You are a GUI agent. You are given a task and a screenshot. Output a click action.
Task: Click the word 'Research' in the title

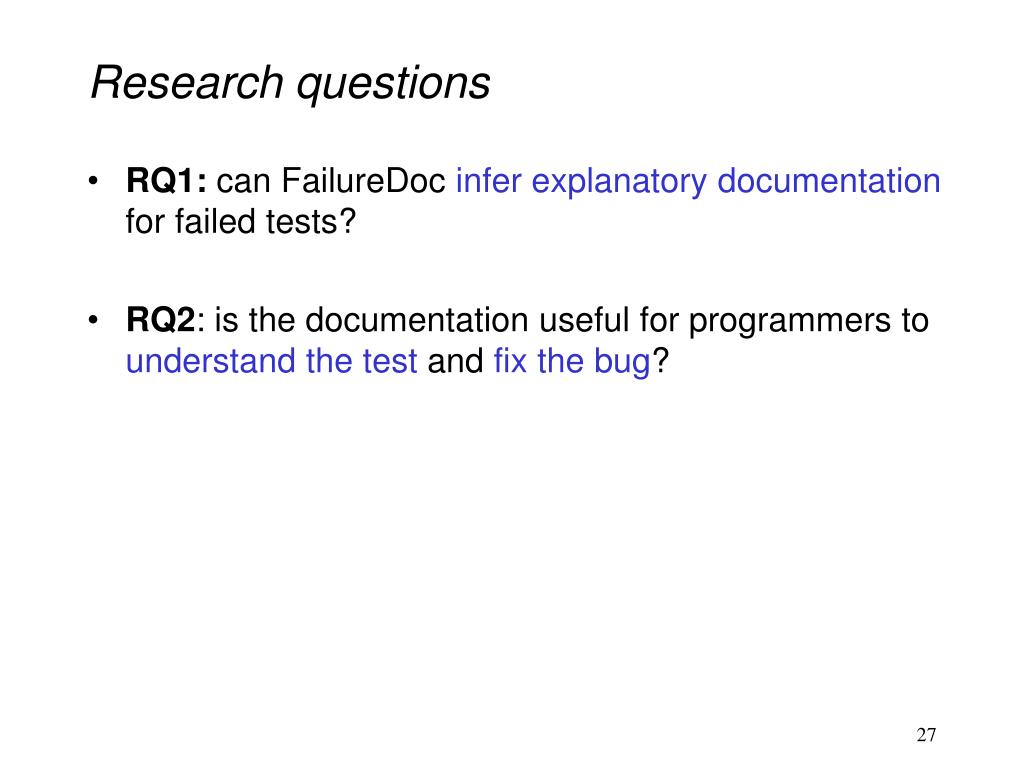tap(187, 83)
